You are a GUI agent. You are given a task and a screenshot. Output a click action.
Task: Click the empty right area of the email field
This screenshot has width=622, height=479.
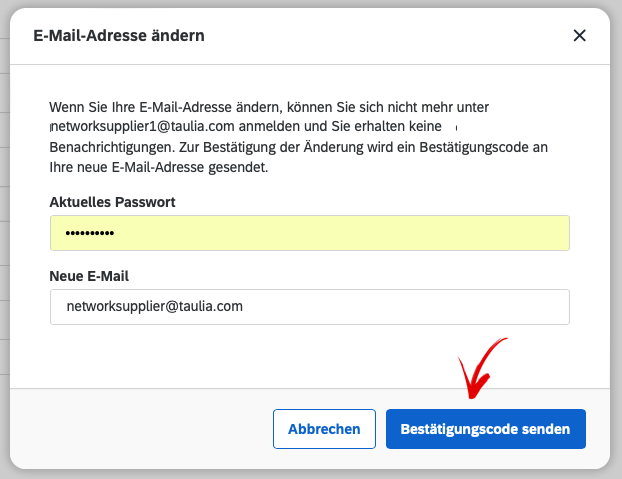[x=436, y=307]
